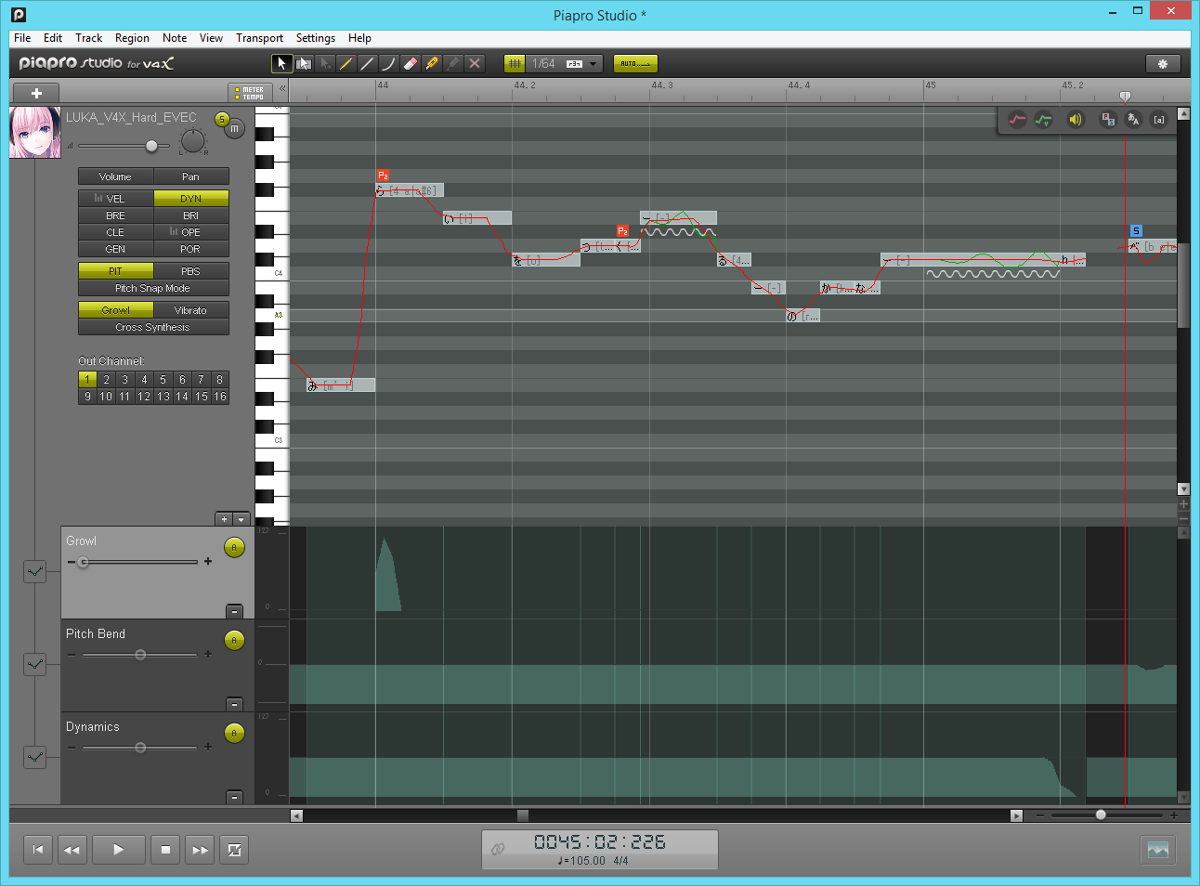
Task: Collapse the Growl lane with its minus button
Action: (234, 611)
